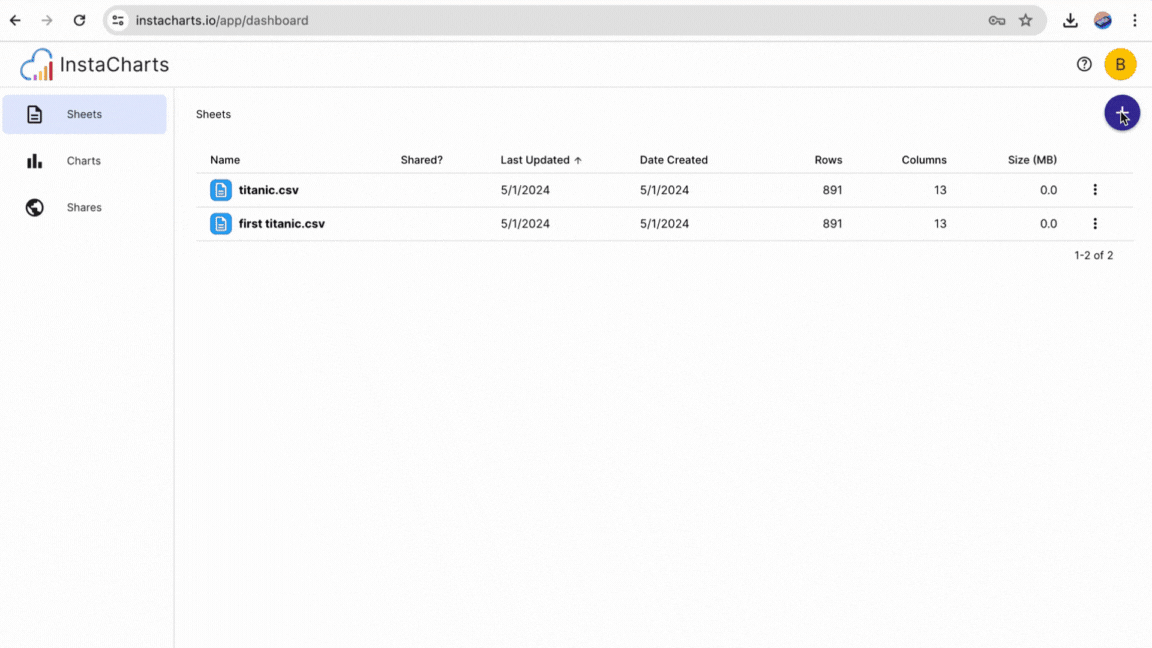Click the 1-2 of 2 pagination text
Screen dimensions: 1152x648
pyautogui.click(x=1093, y=256)
